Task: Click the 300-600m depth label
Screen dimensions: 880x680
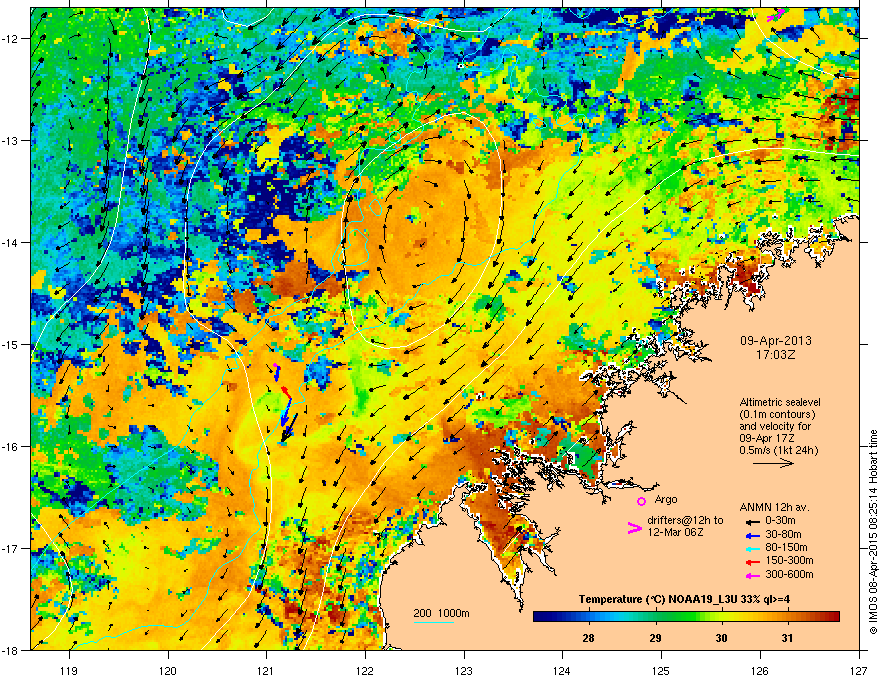Action: (789, 574)
